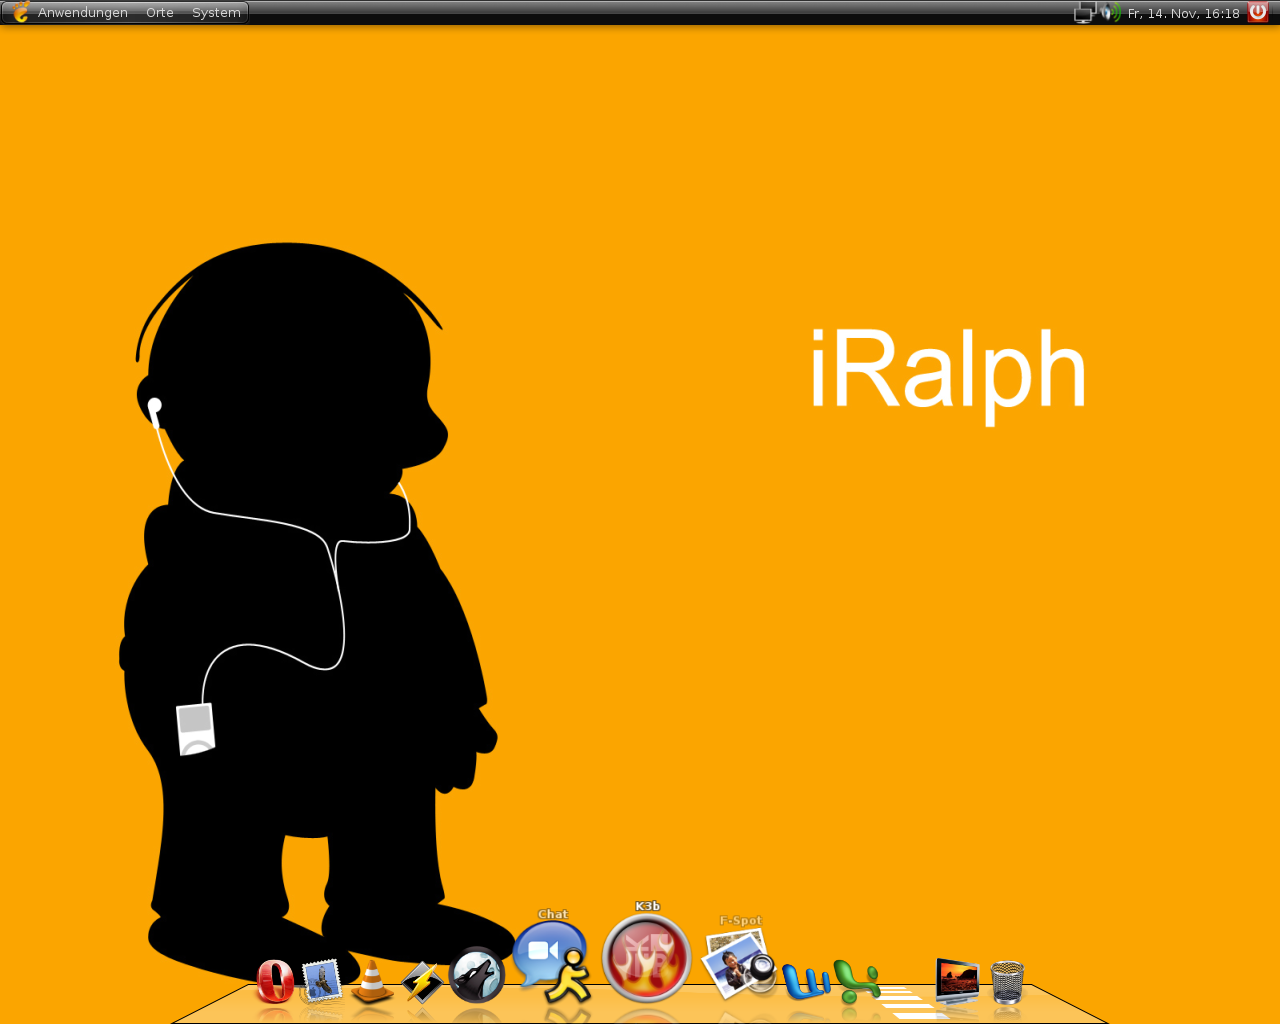This screenshot has height=1024, width=1280.
Task: Open the Mail stamp icon in dock
Action: coord(322,981)
